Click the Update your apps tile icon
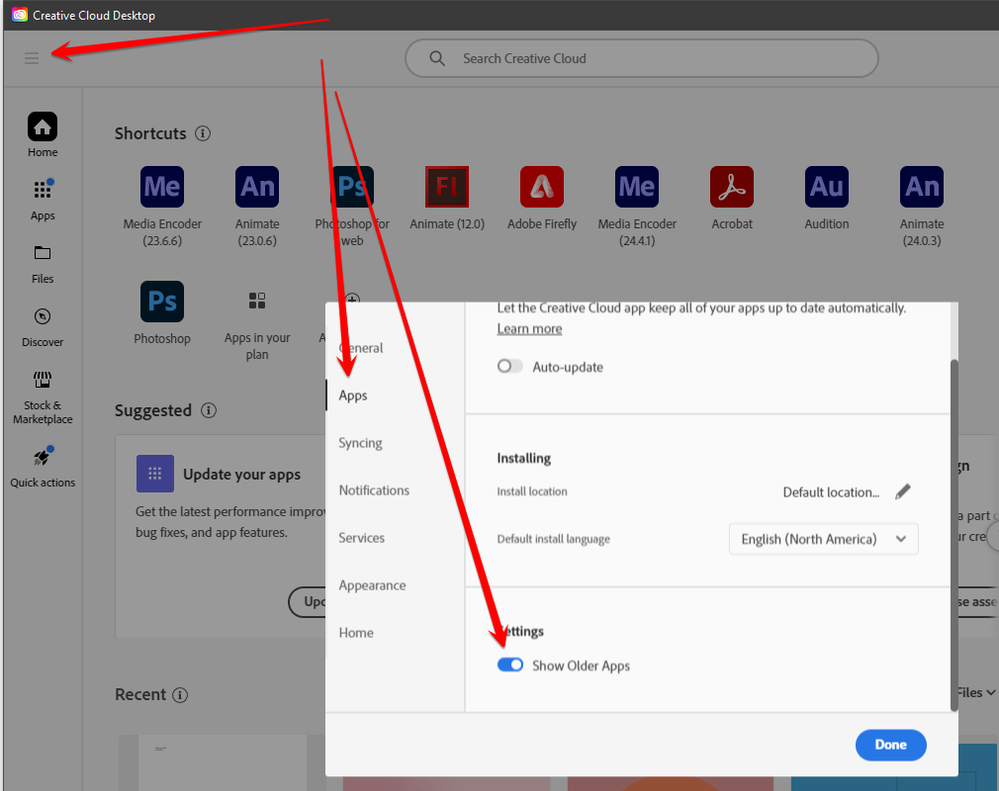The width and height of the screenshot is (999, 791). click(155, 473)
